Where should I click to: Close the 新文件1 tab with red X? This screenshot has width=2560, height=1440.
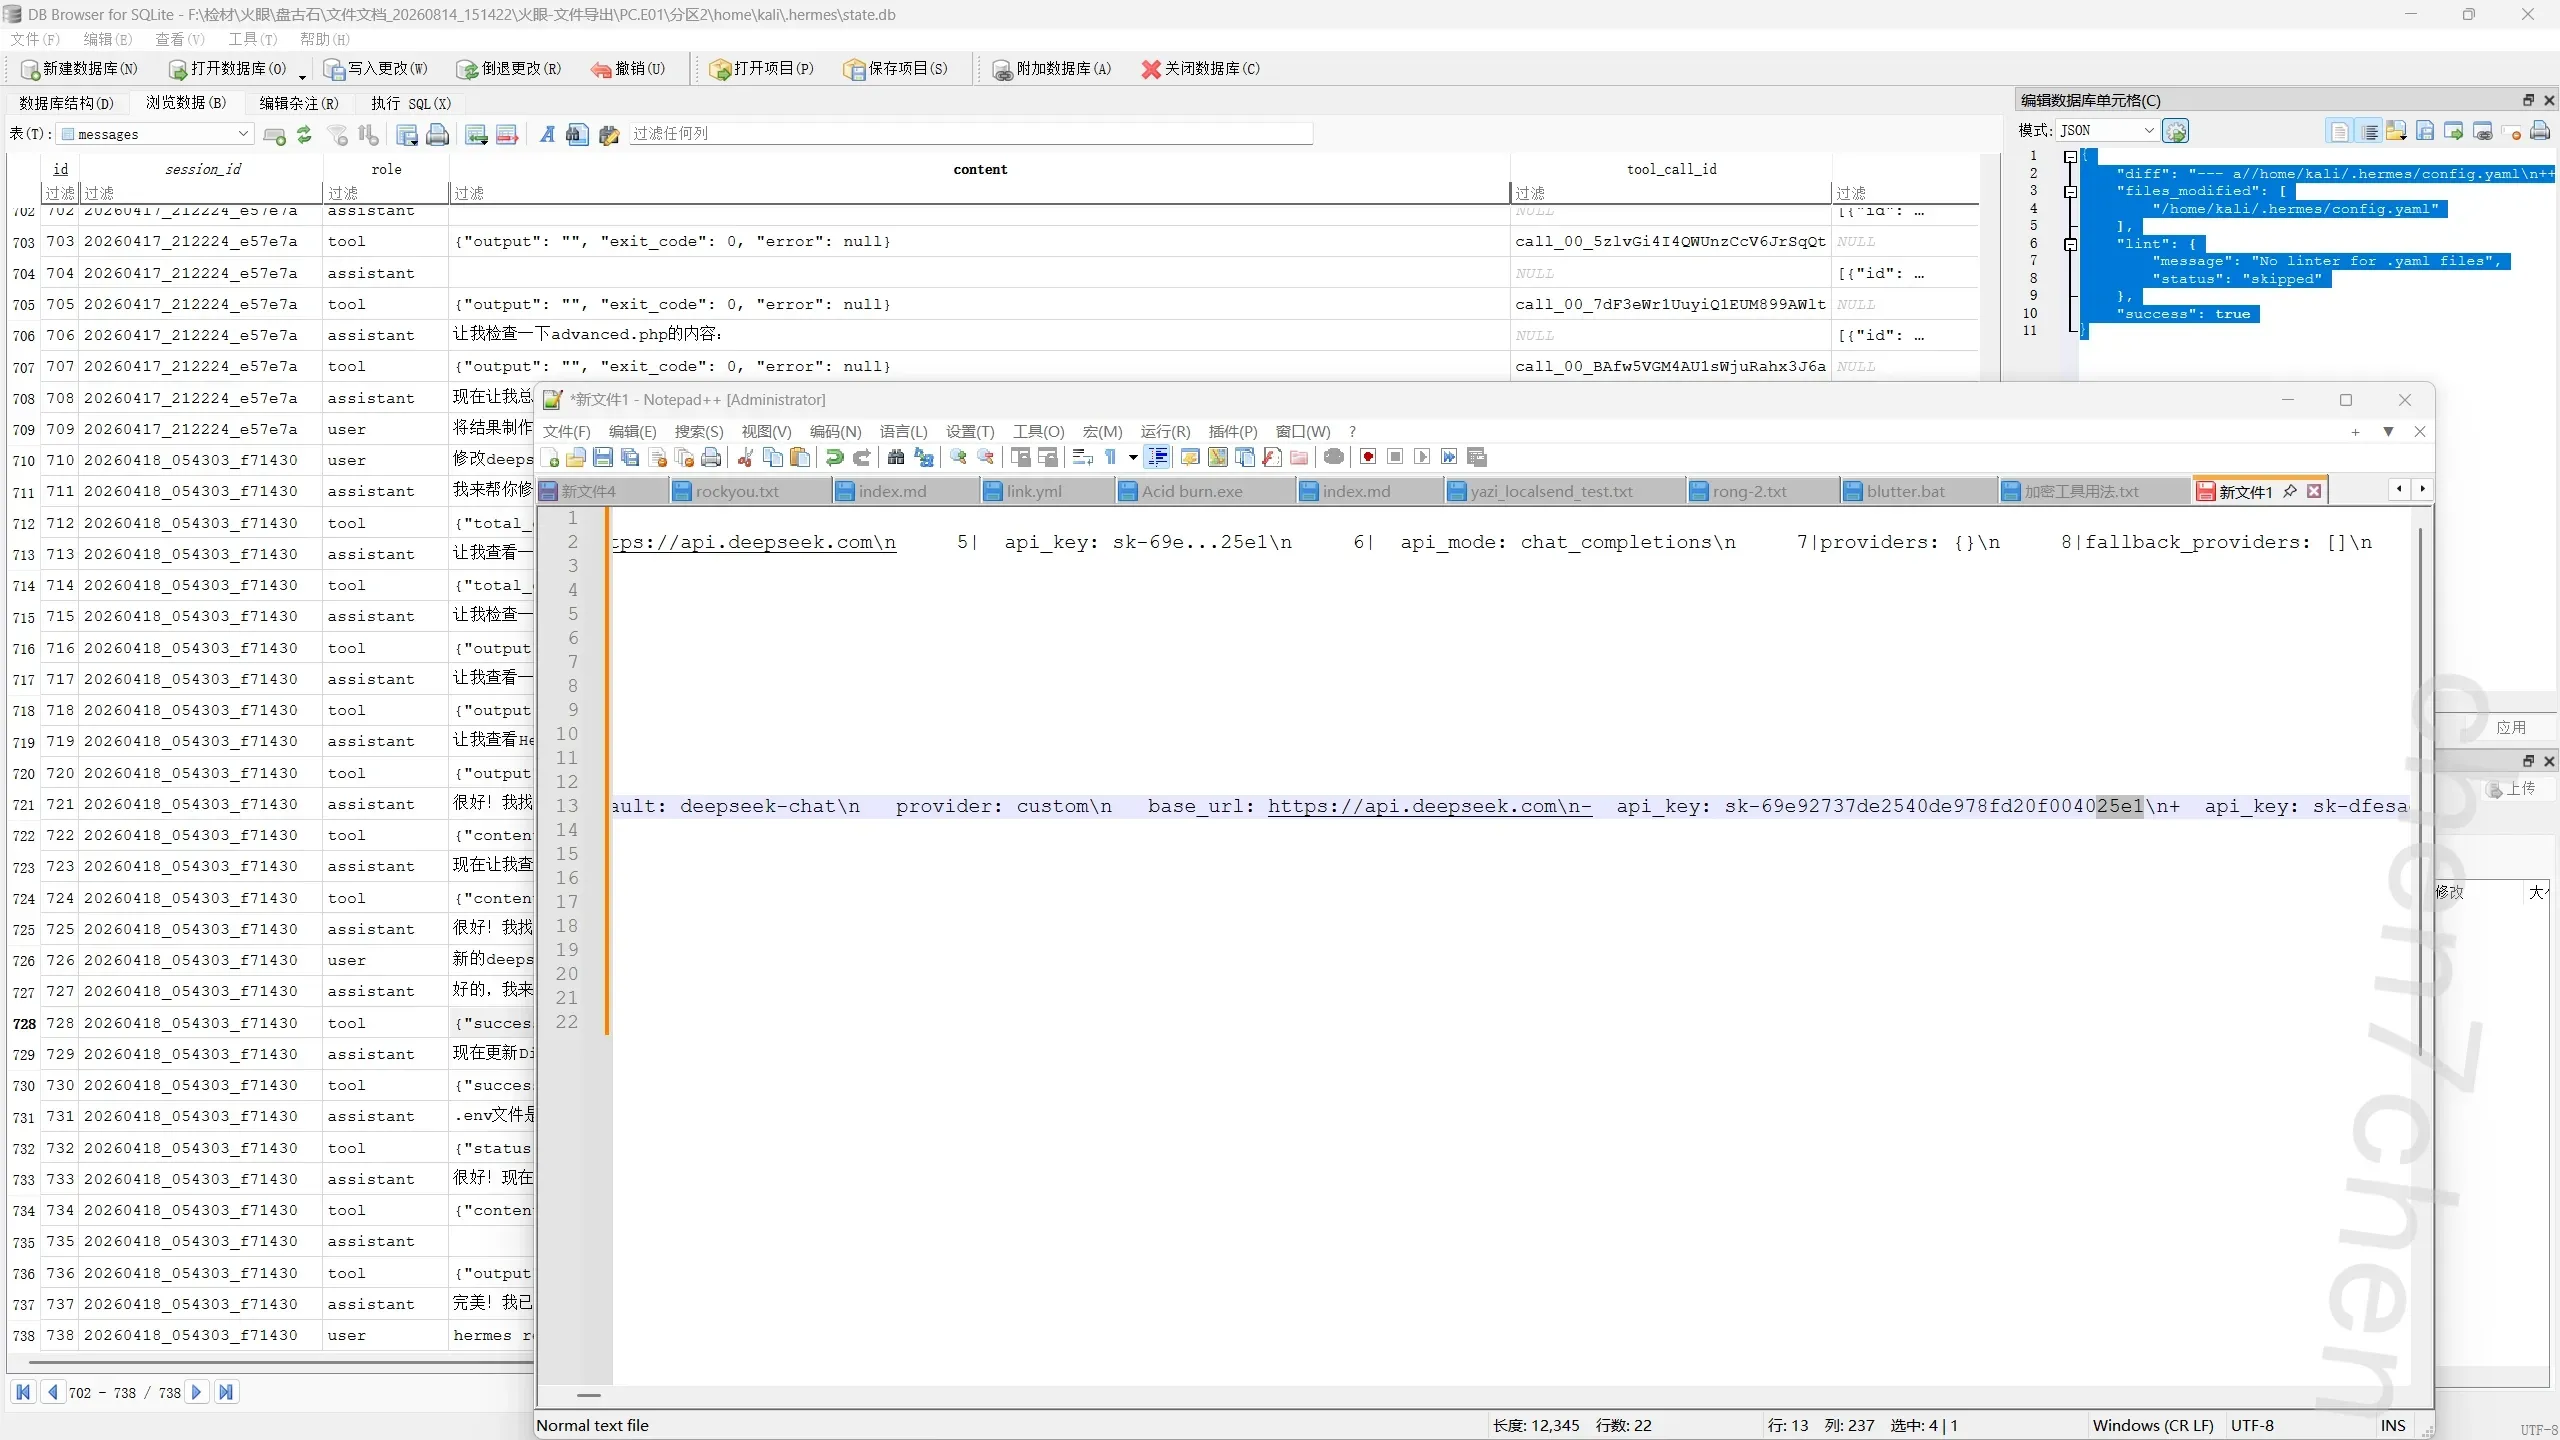(2313, 491)
